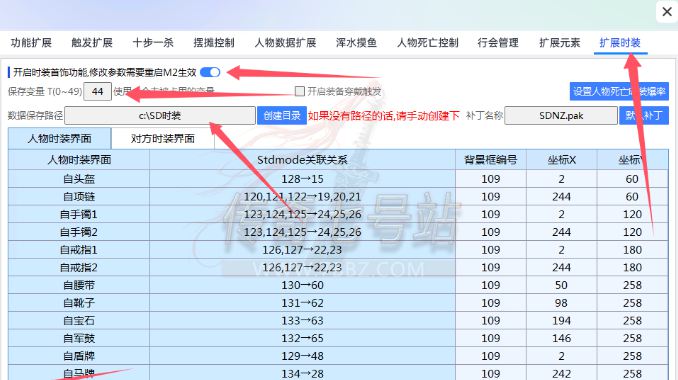
Task: Click the 131→62 Stdmode cell
Action: pos(302,303)
